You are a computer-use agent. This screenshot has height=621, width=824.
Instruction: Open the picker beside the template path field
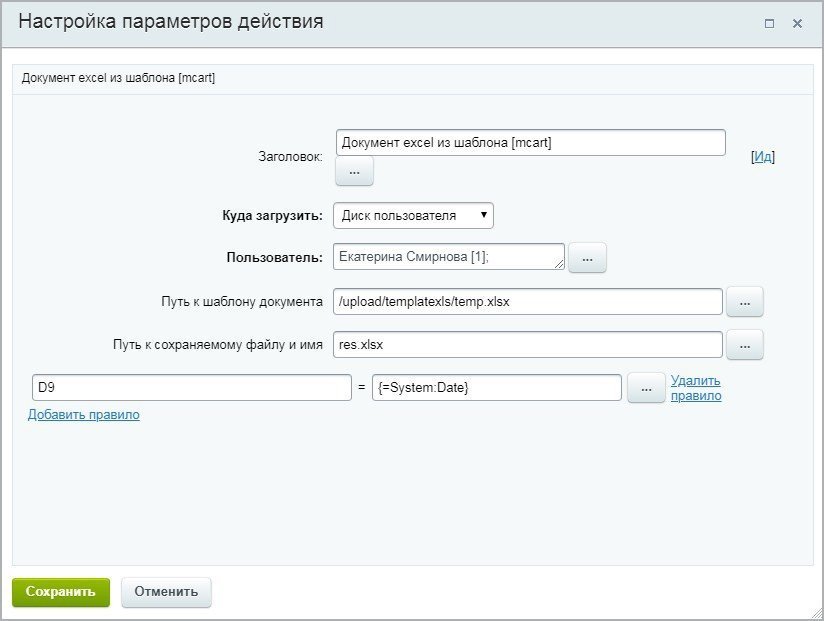744,301
